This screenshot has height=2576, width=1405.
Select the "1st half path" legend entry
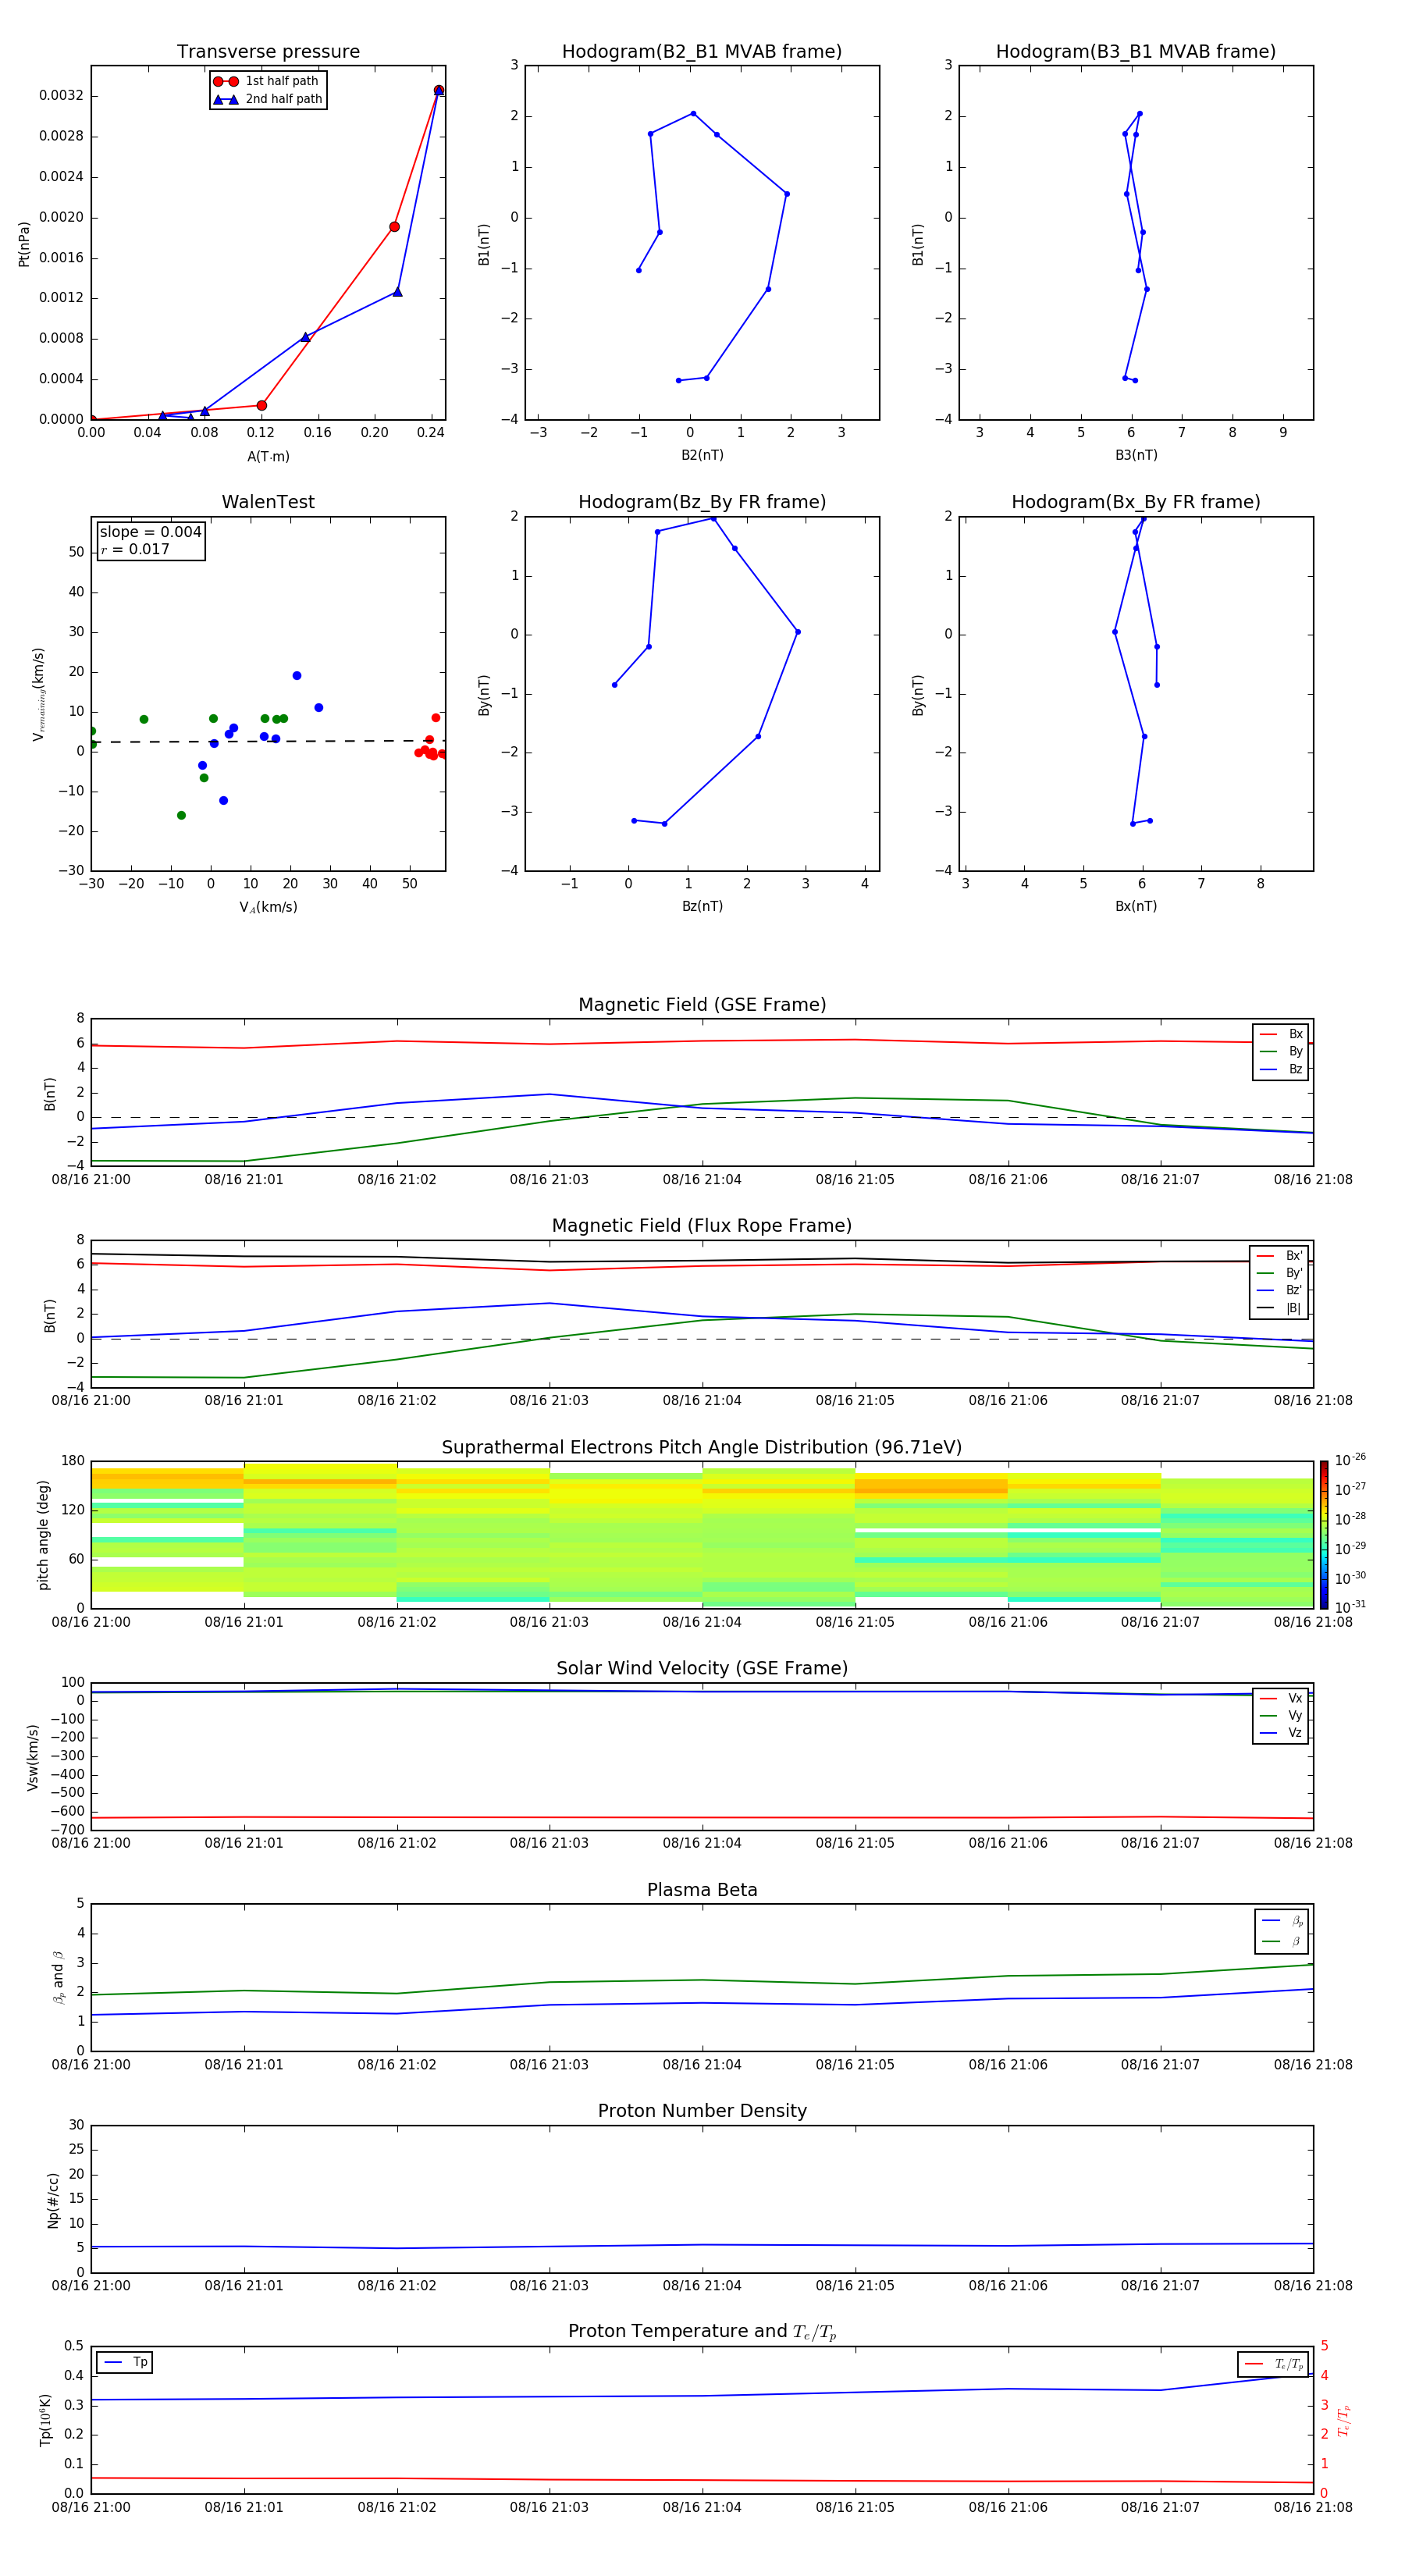pyautogui.click(x=267, y=81)
